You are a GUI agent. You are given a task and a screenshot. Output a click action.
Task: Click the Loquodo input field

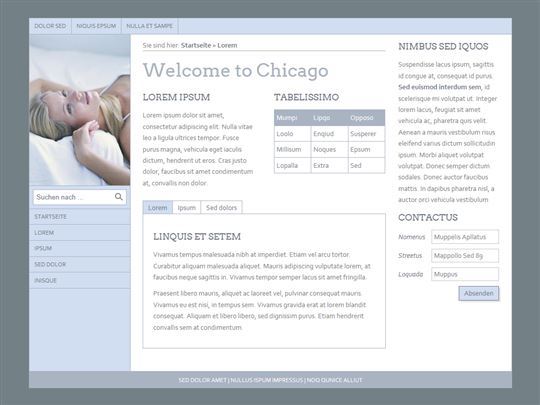click(x=465, y=274)
